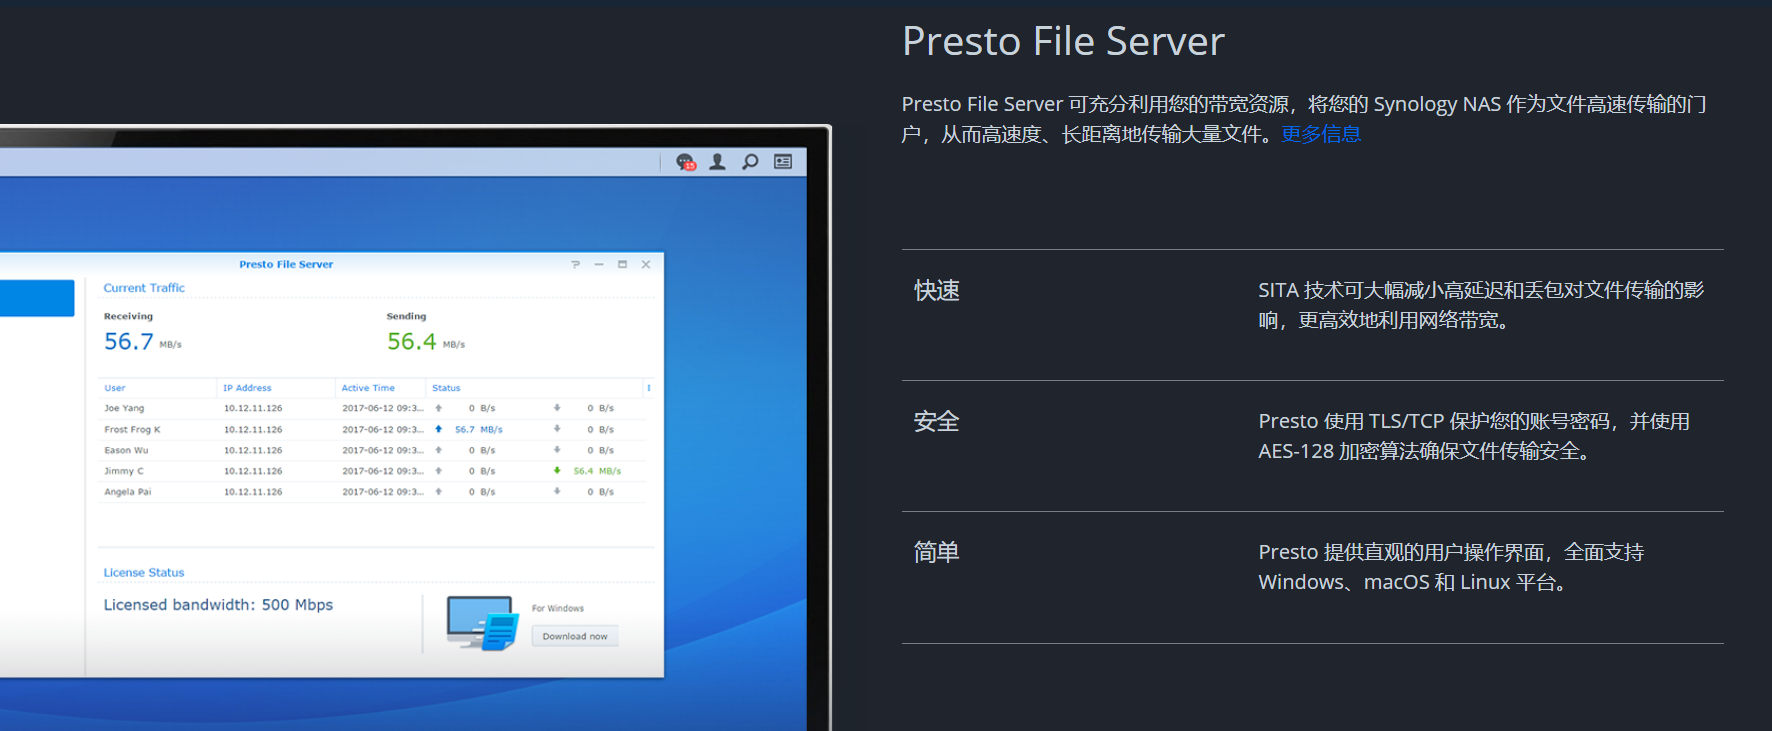Viewport: 1772px width, 731px height.
Task: Open the search magnifier icon
Action: click(750, 162)
